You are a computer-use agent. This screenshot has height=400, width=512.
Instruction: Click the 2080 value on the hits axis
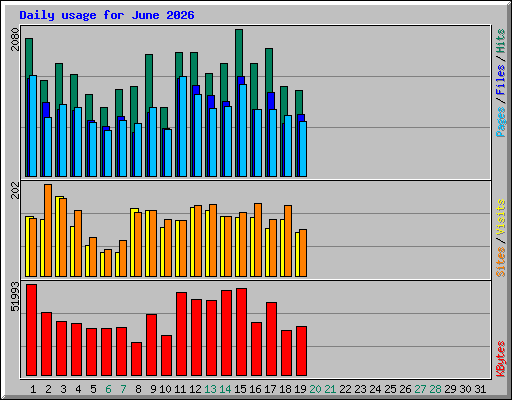(15, 39)
